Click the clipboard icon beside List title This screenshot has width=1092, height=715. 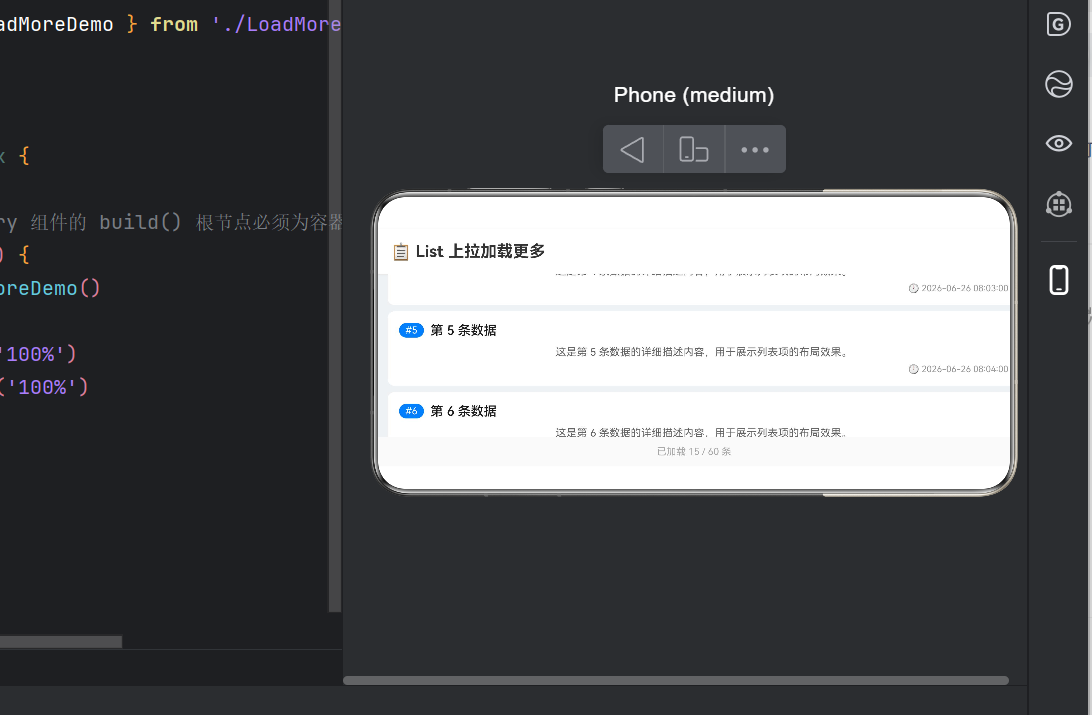pos(400,252)
